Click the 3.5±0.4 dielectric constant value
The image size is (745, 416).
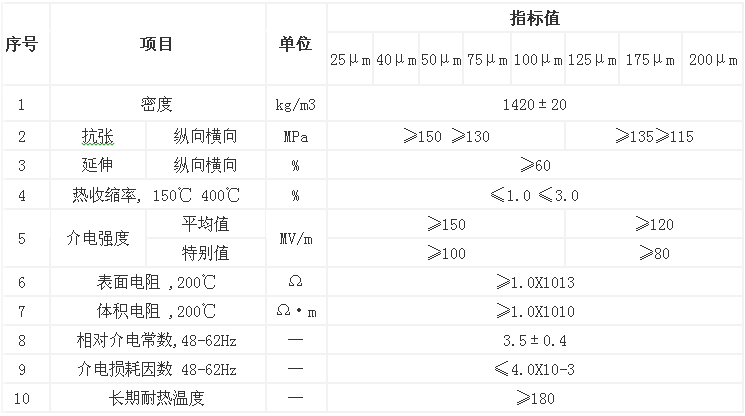535,341
